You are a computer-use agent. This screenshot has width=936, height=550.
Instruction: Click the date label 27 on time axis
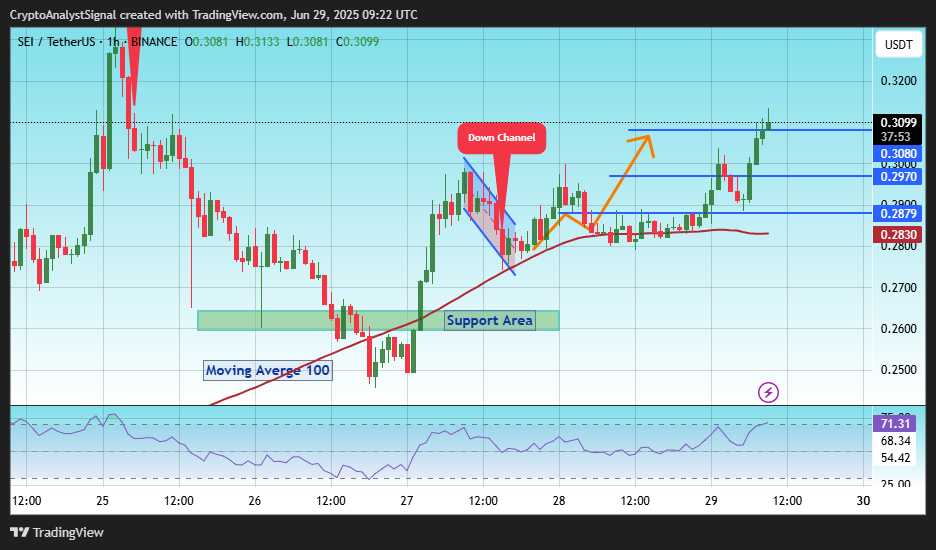(407, 500)
